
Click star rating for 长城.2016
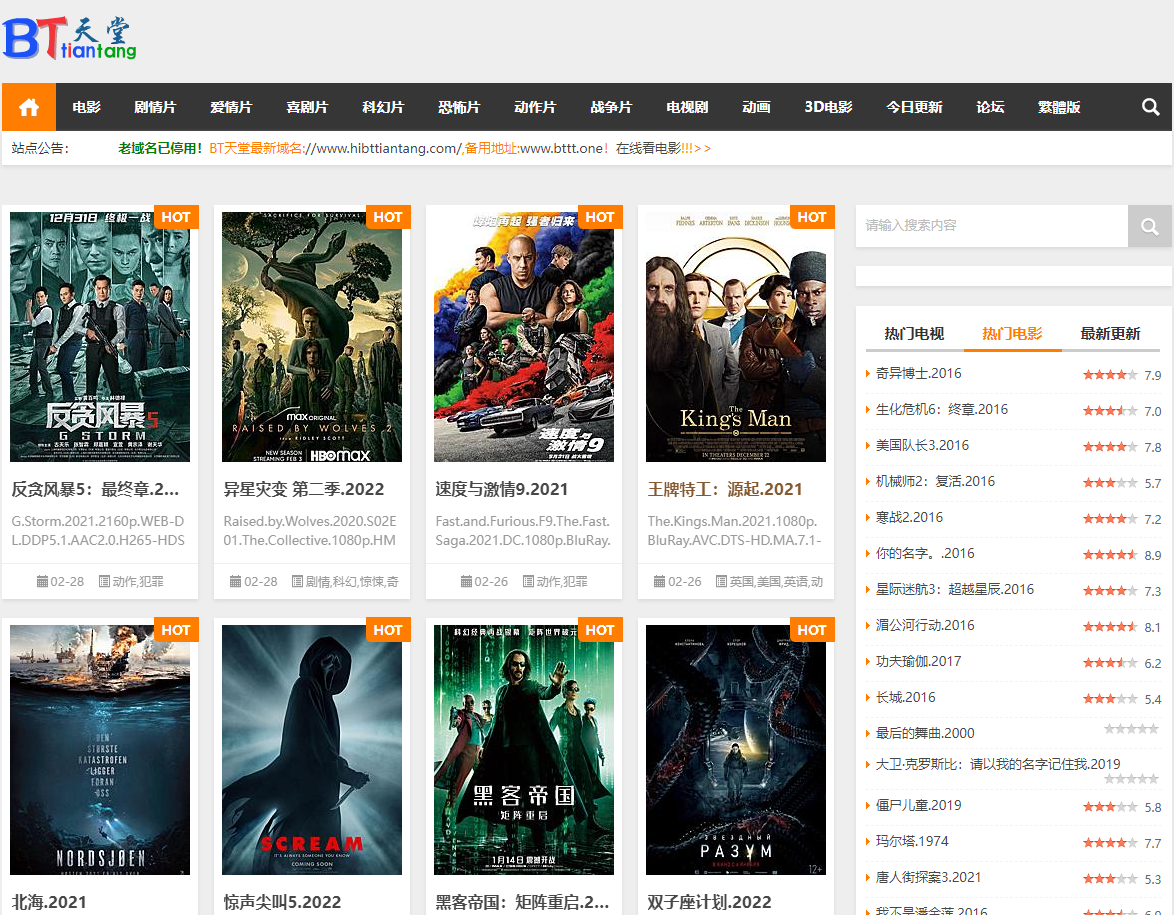click(x=1110, y=699)
